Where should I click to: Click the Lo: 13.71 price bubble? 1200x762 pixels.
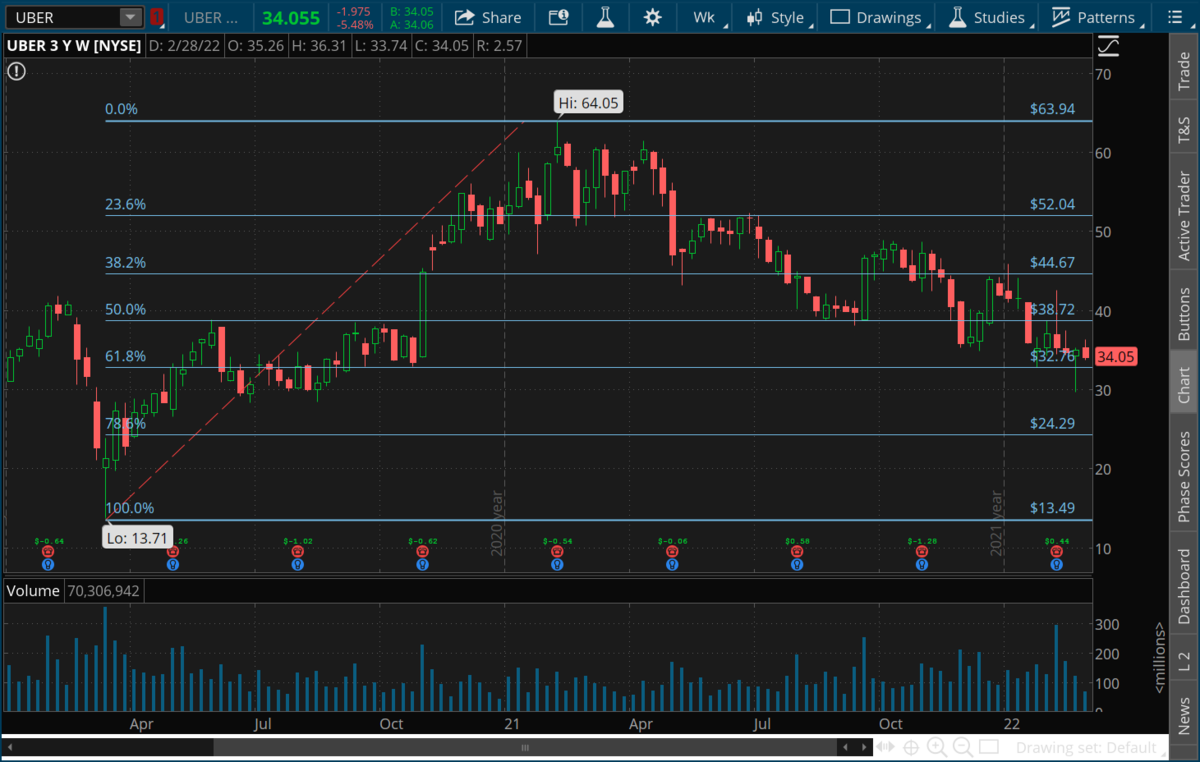coord(137,538)
